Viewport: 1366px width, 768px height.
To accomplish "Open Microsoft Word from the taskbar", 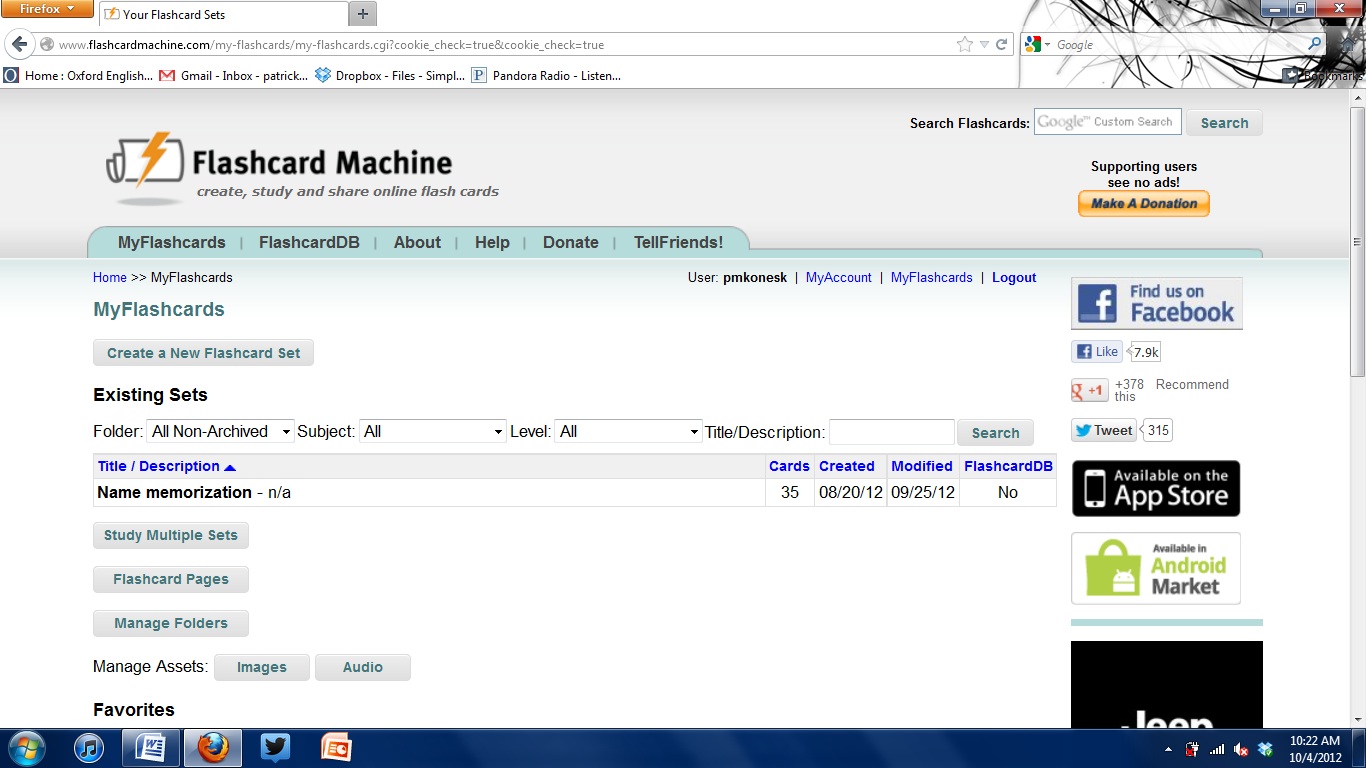I will 151,748.
